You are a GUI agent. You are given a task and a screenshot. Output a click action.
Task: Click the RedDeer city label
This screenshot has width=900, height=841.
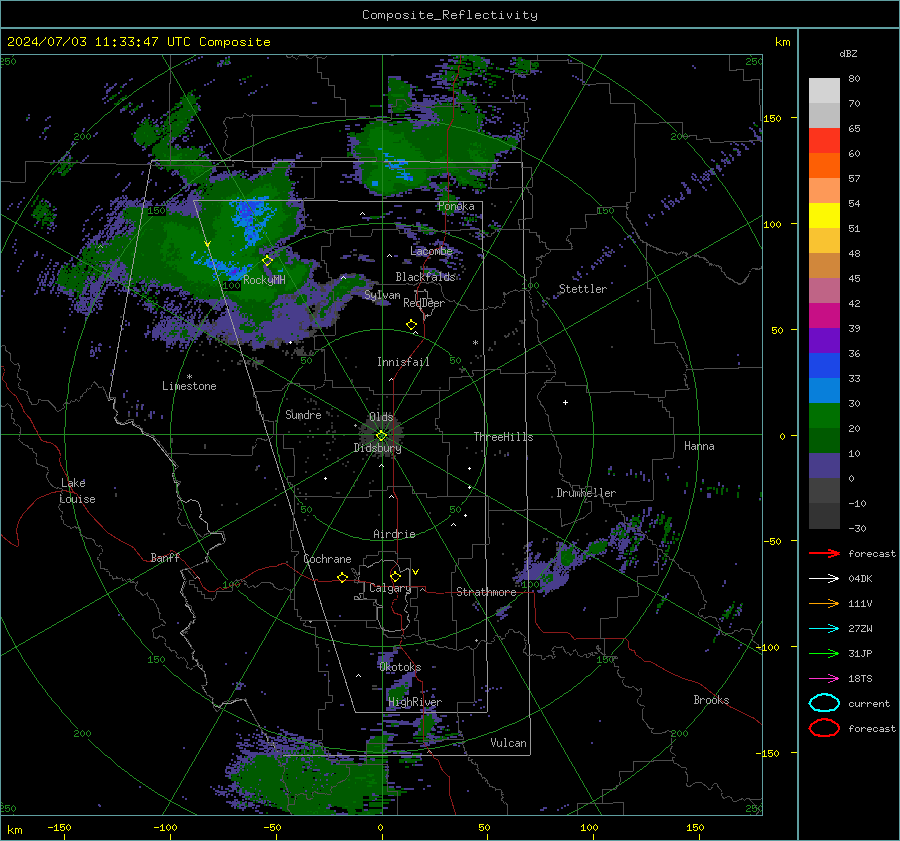pyautogui.click(x=424, y=303)
